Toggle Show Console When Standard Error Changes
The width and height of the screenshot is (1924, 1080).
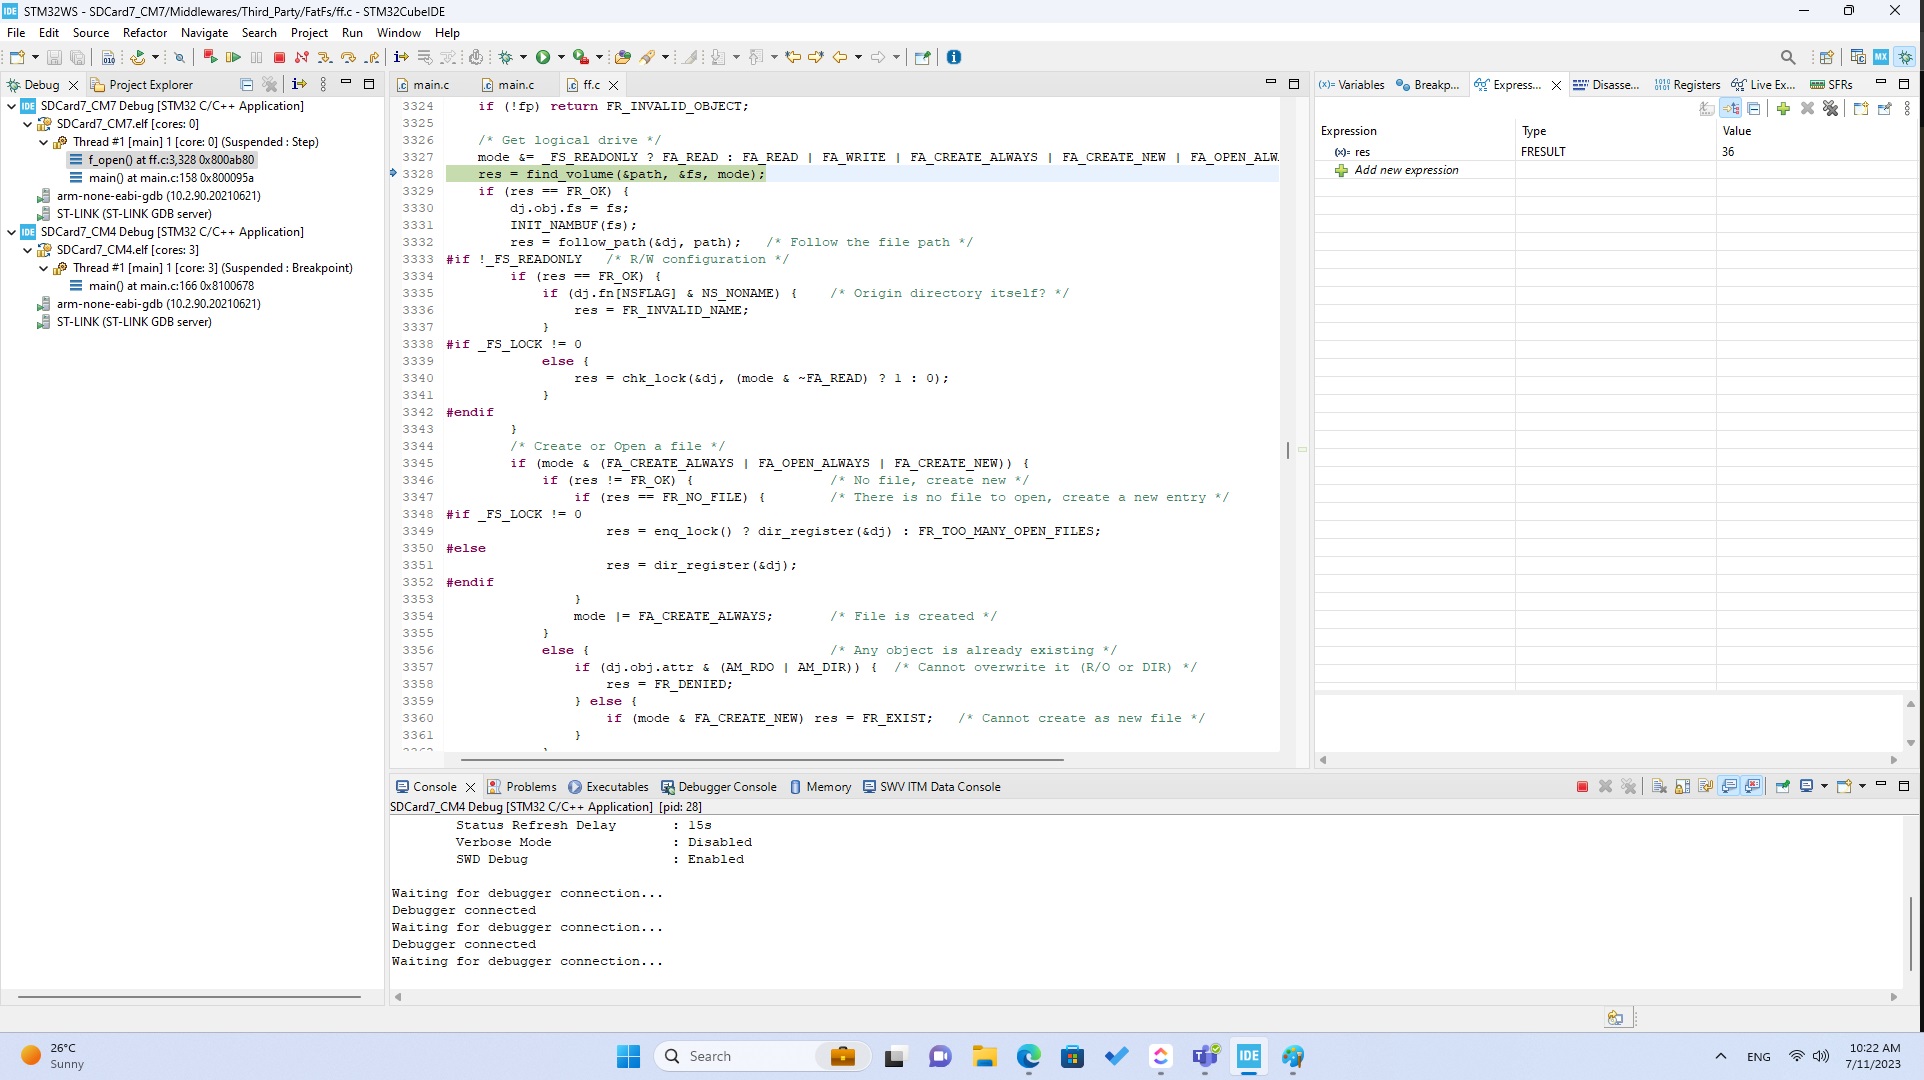pos(1751,787)
